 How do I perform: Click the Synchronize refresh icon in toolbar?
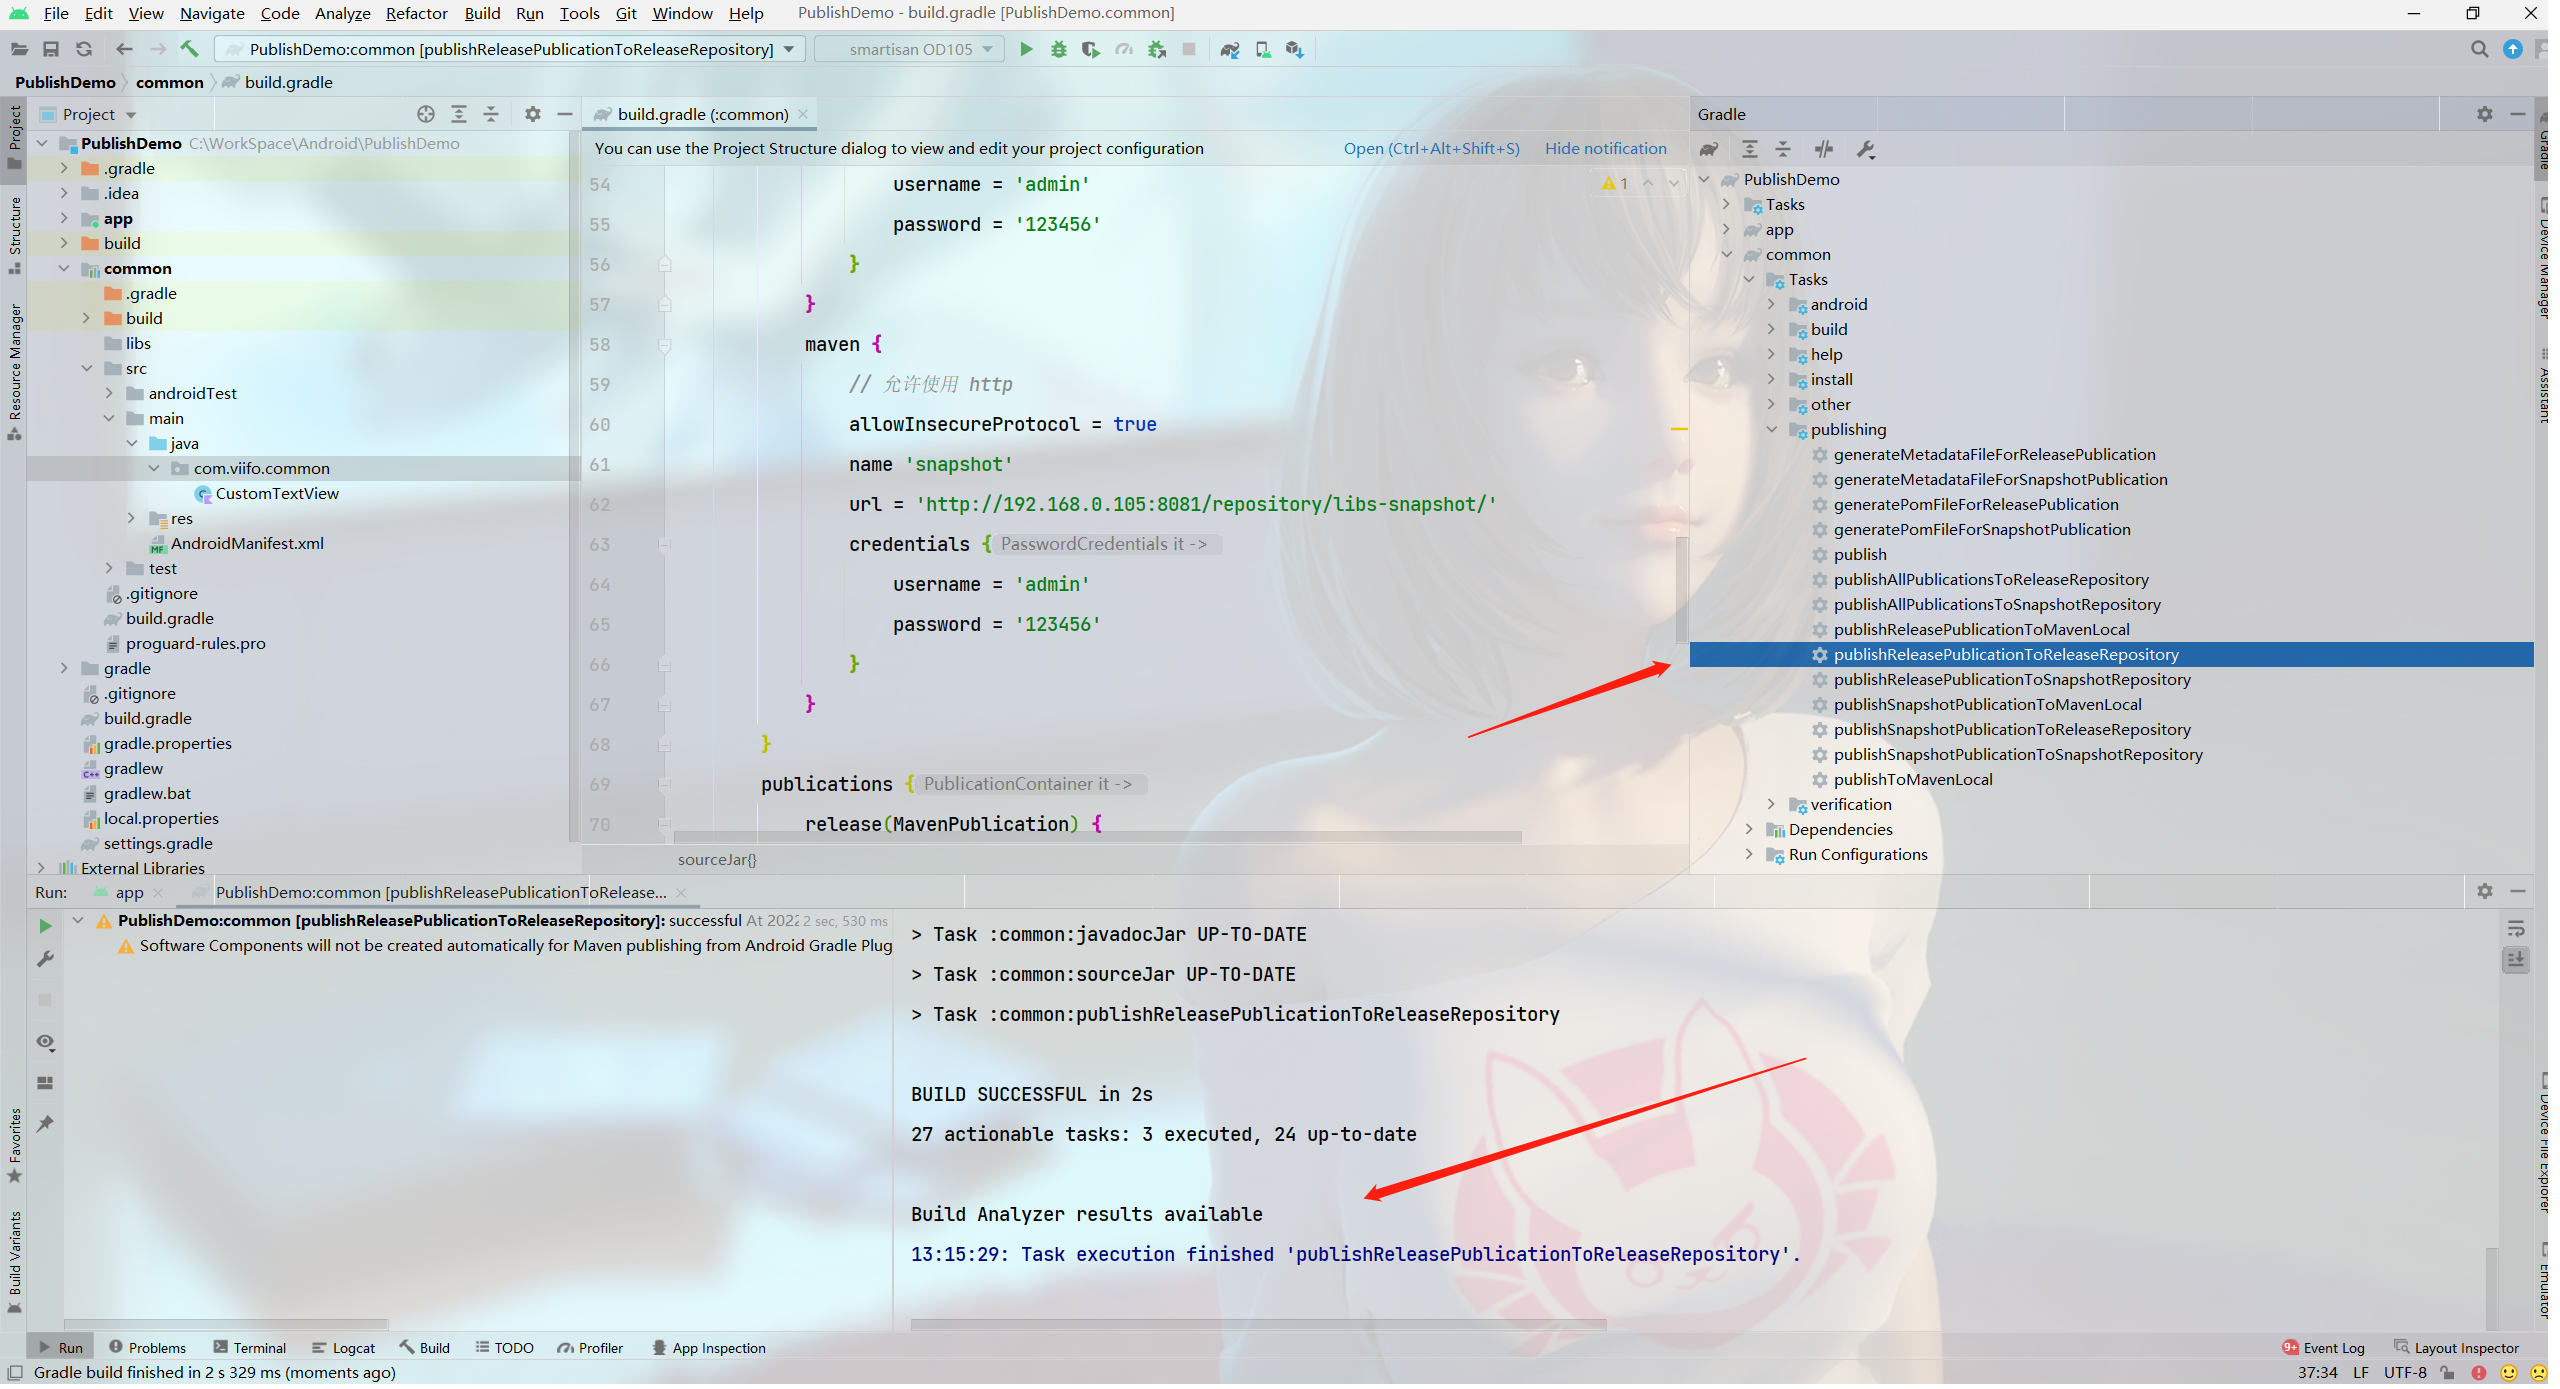tap(84, 49)
